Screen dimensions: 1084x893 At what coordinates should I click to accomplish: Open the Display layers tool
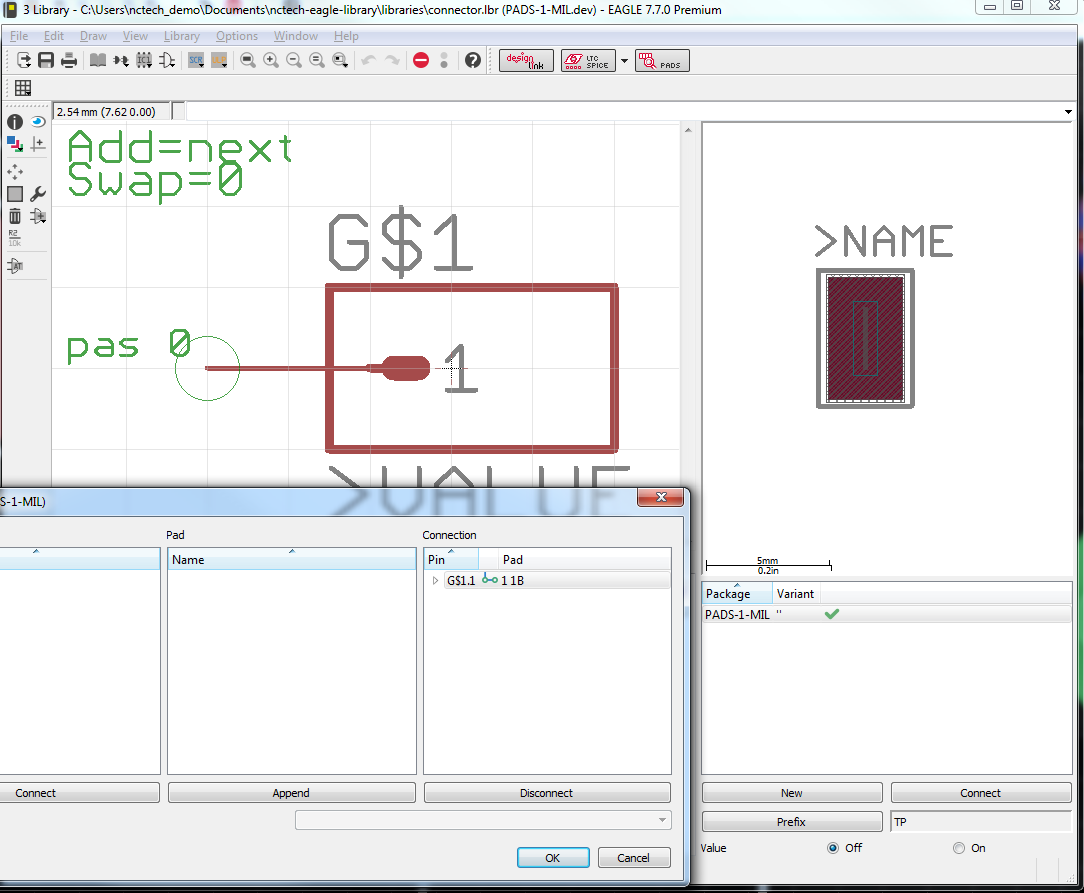pyautogui.click(x=14, y=144)
